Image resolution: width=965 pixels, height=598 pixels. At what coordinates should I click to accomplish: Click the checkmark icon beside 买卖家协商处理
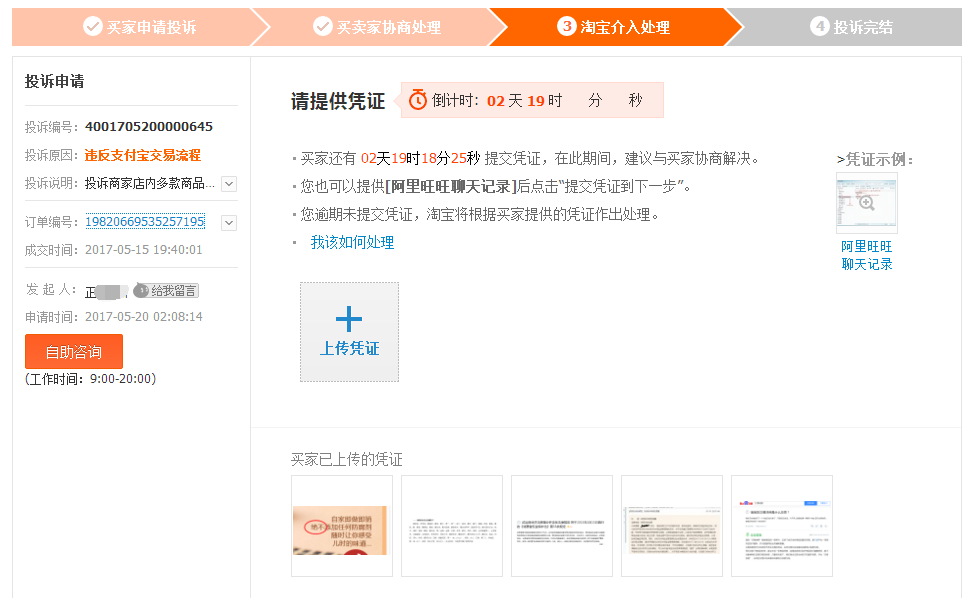(x=323, y=26)
